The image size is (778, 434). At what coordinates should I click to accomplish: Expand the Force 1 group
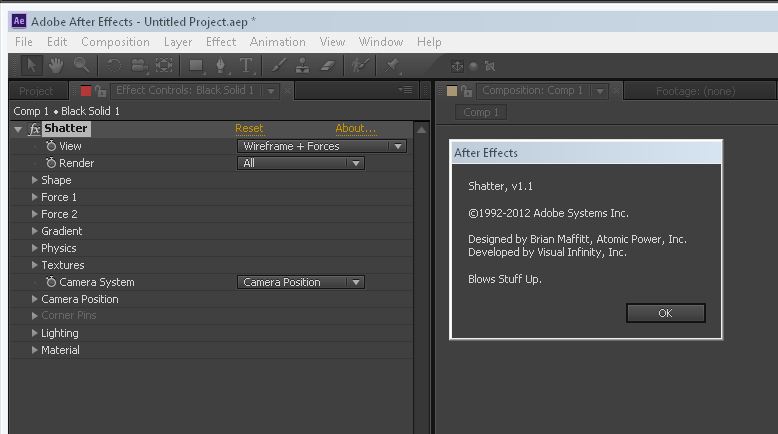pos(34,197)
